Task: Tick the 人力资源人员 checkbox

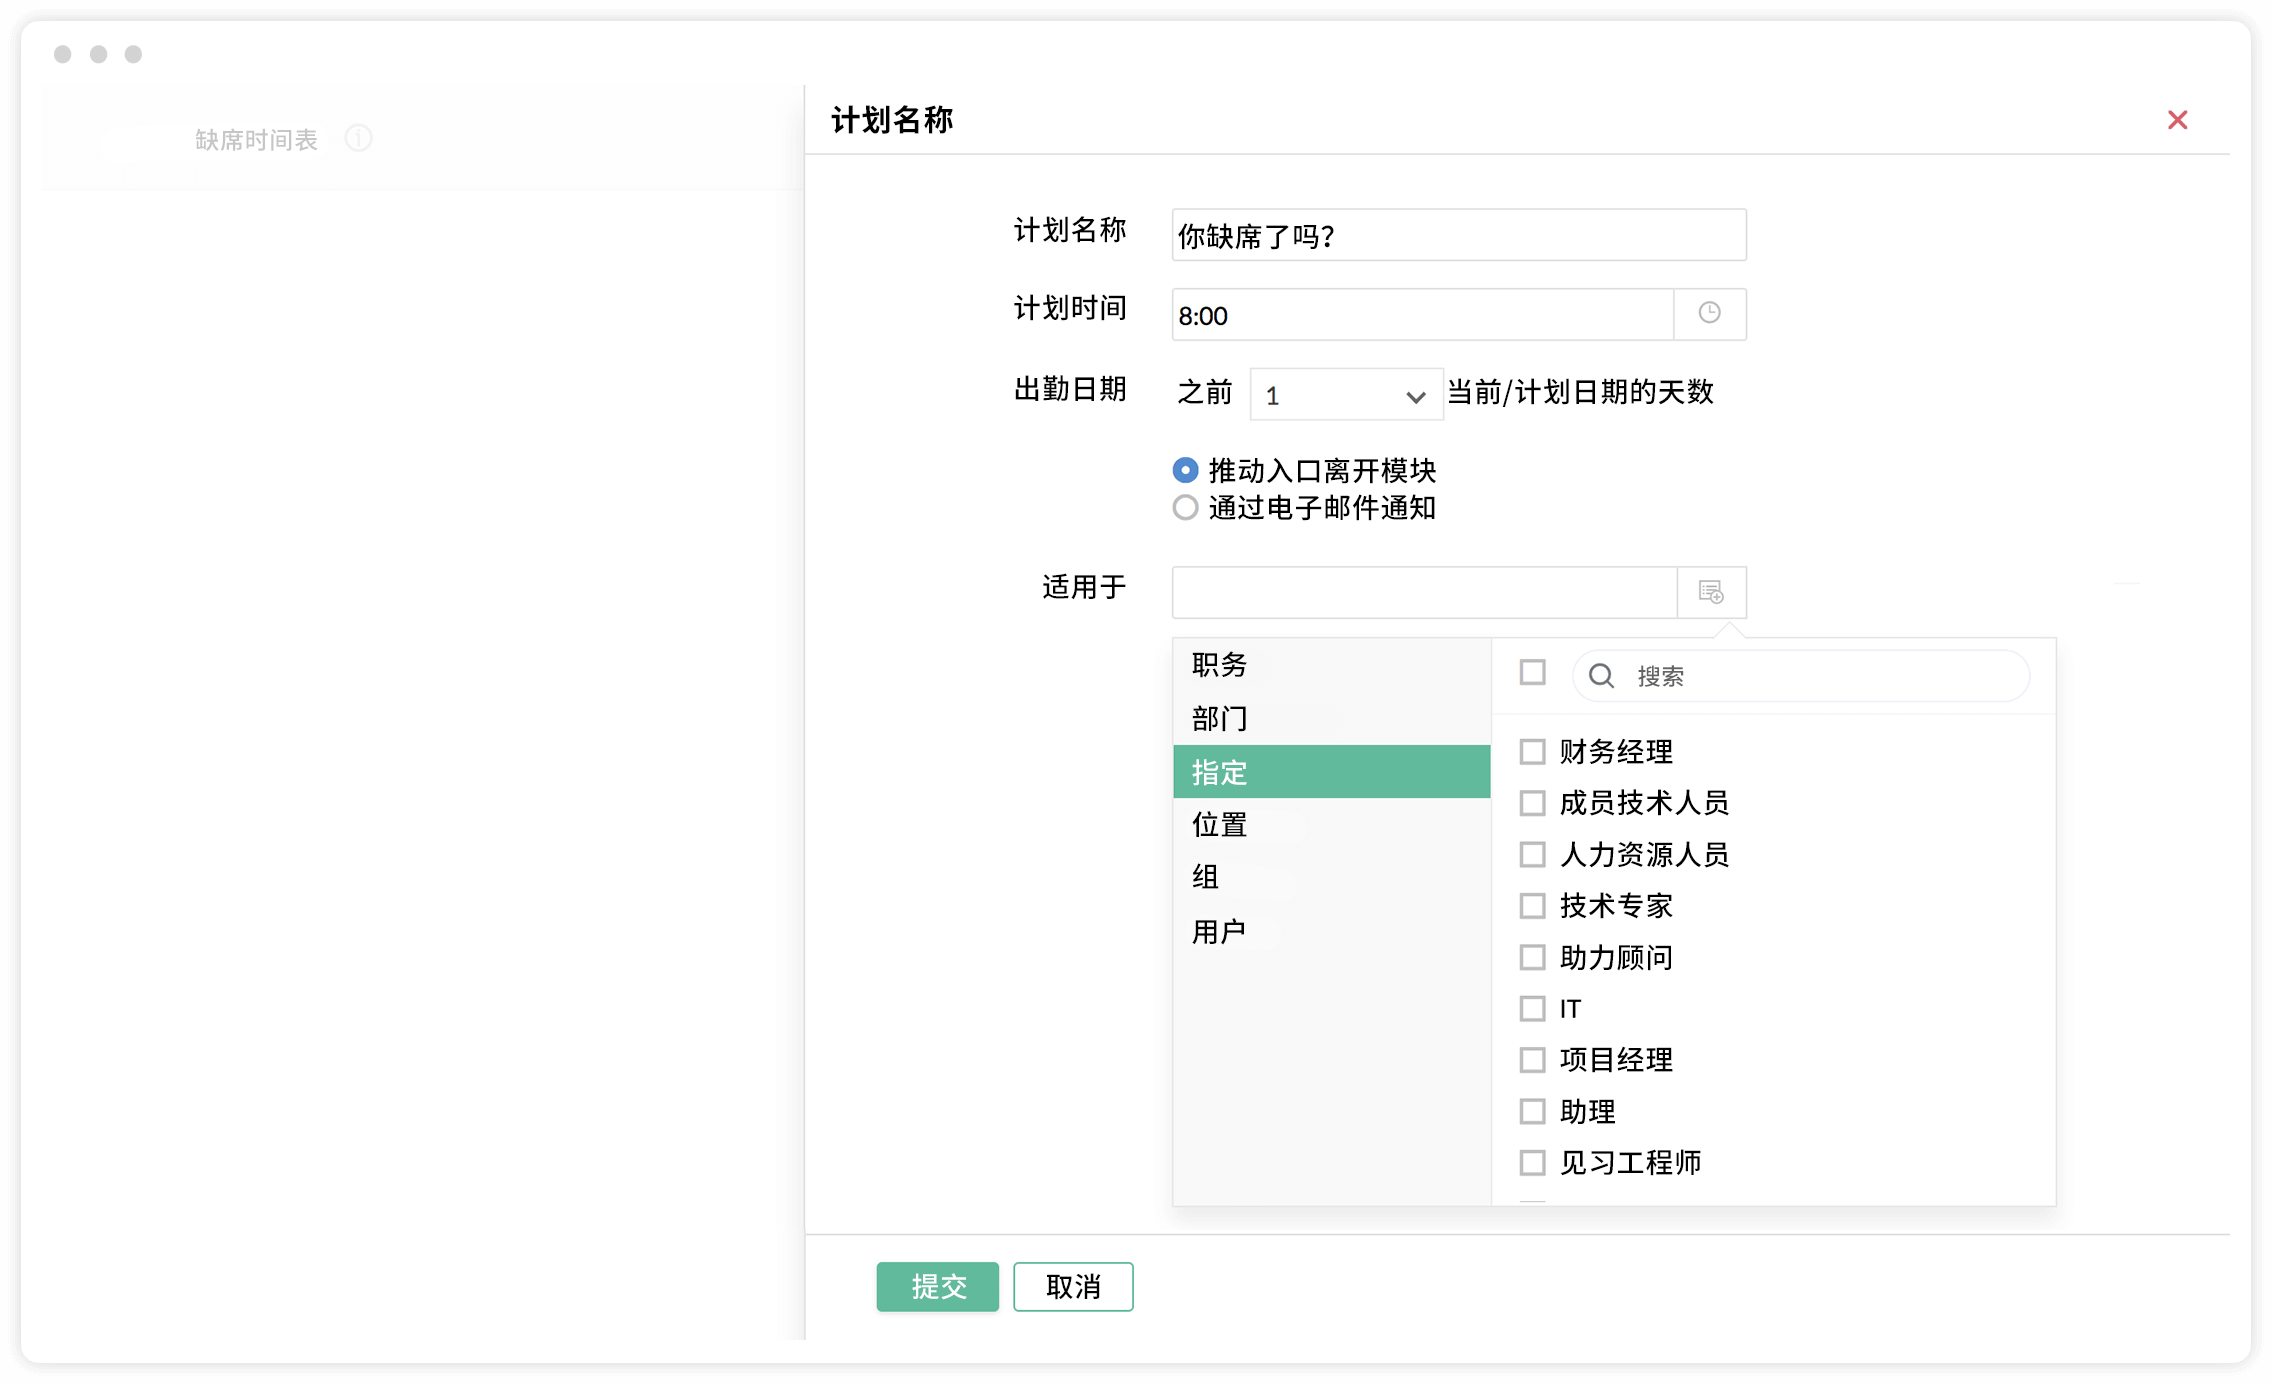Action: click(1532, 854)
